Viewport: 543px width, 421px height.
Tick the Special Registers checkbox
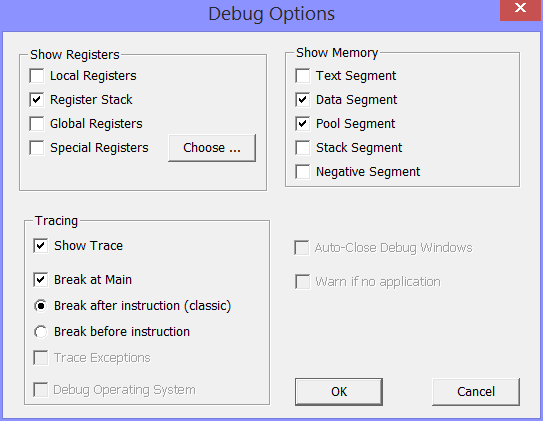[x=37, y=148]
